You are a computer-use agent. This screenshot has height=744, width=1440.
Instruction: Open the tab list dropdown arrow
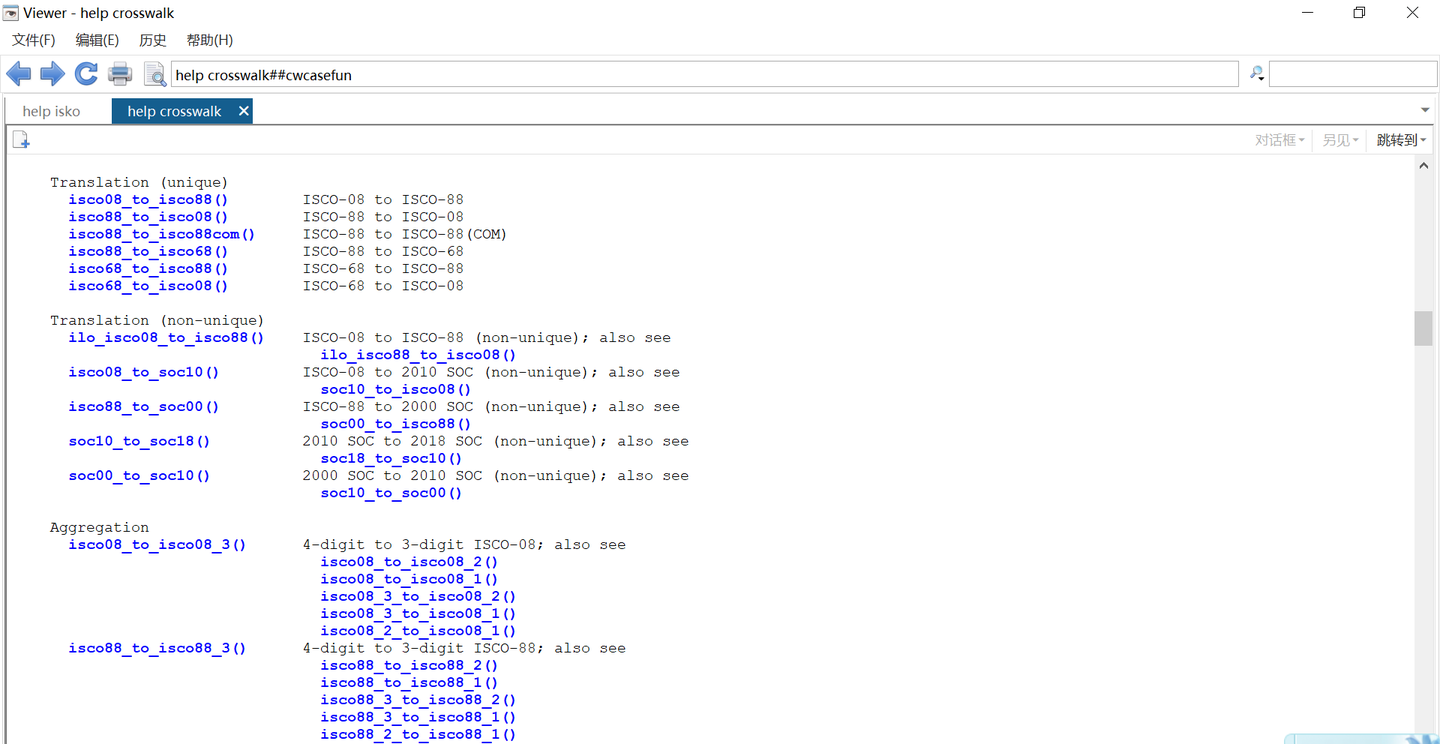click(x=1425, y=110)
